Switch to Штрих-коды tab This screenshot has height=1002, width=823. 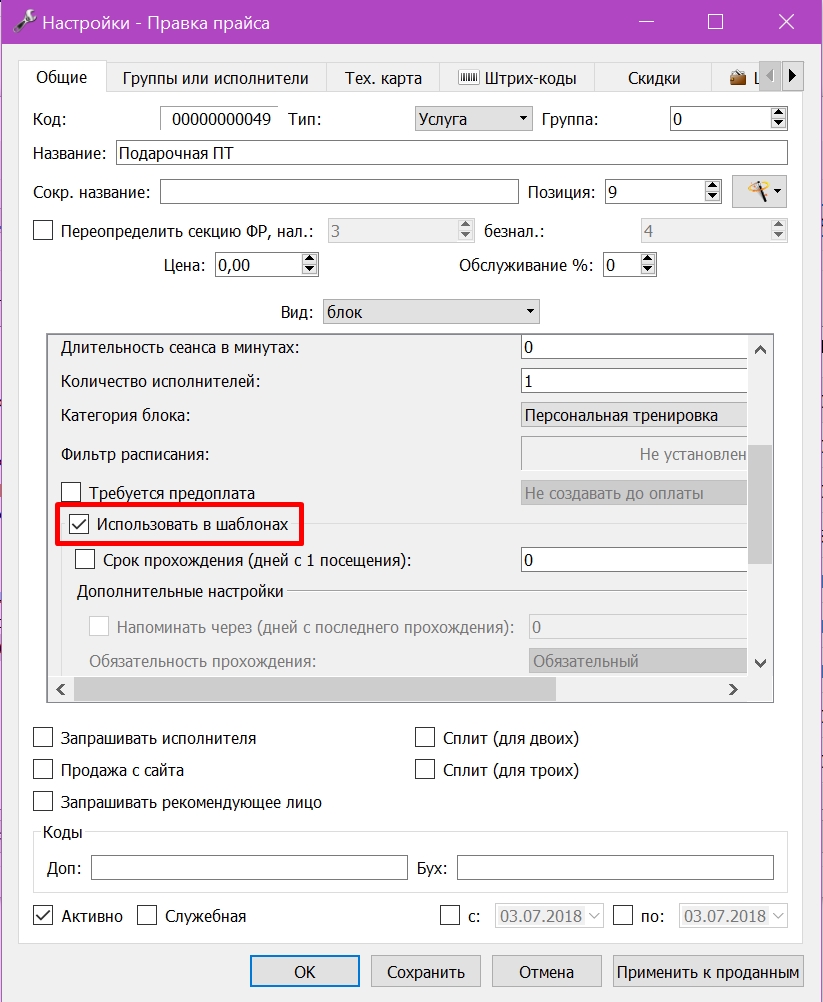point(517,78)
